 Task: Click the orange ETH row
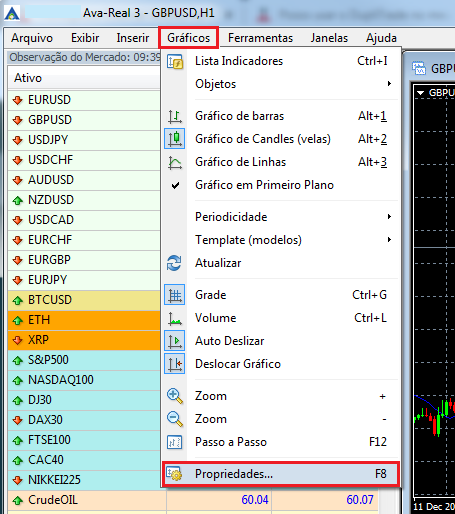(x=84, y=320)
